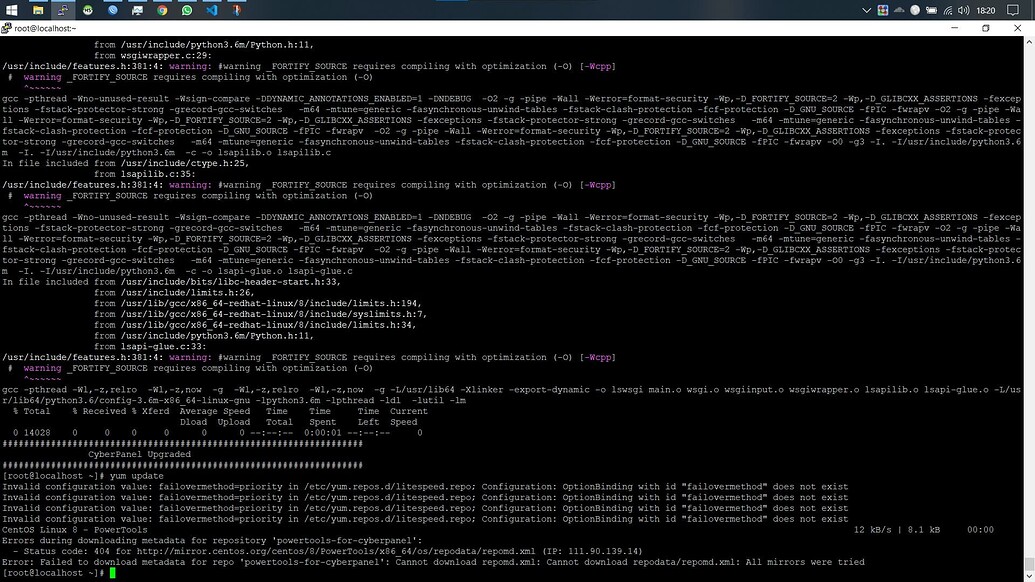Open WhatsApp from the taskbar
Screen dimensions: 1035x582
click(x=187, y=10)
